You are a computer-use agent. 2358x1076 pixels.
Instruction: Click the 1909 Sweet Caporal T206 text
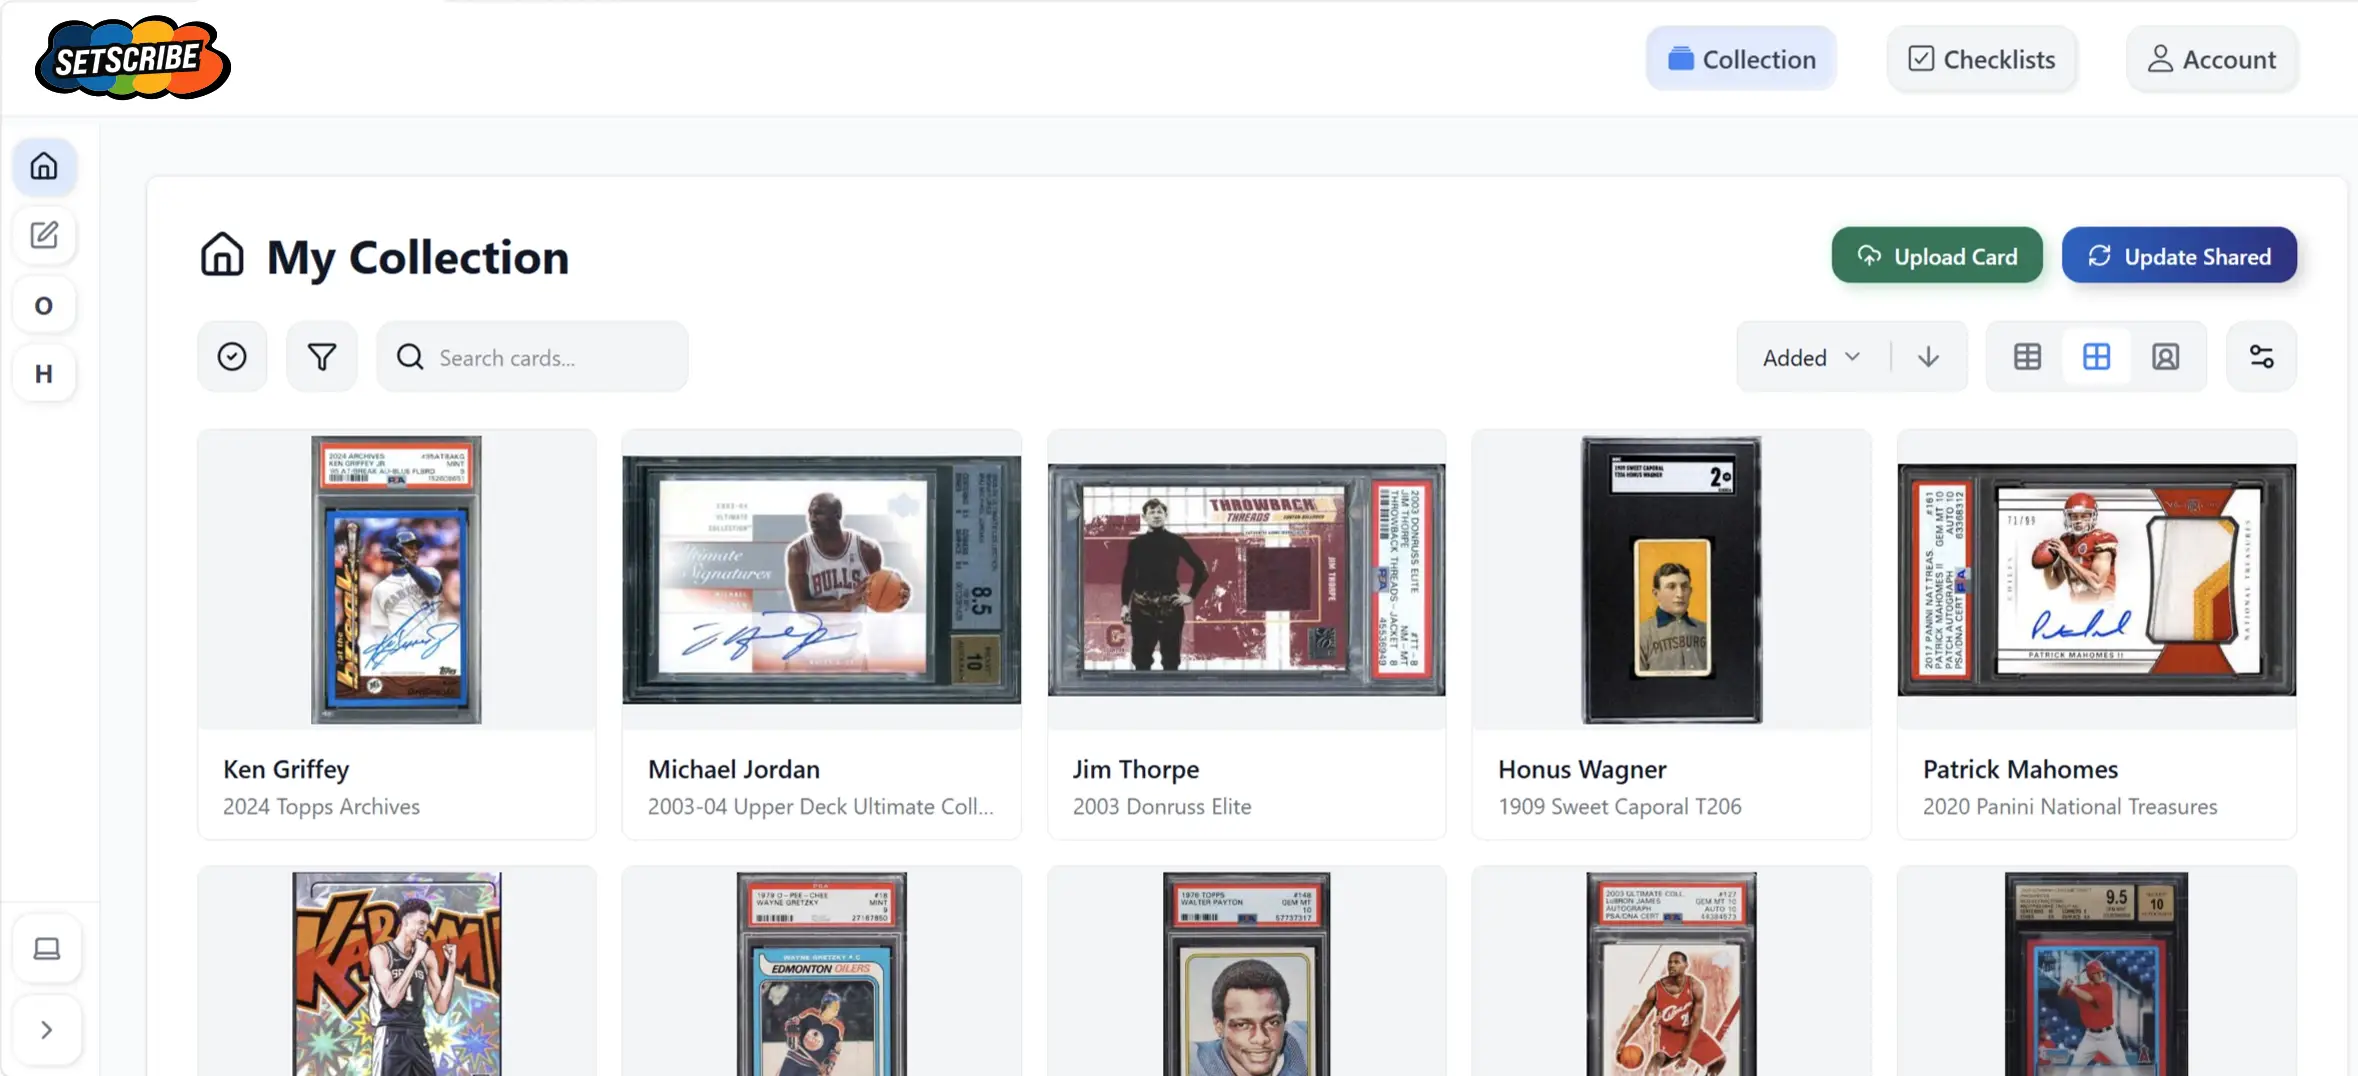[1620, 807]
